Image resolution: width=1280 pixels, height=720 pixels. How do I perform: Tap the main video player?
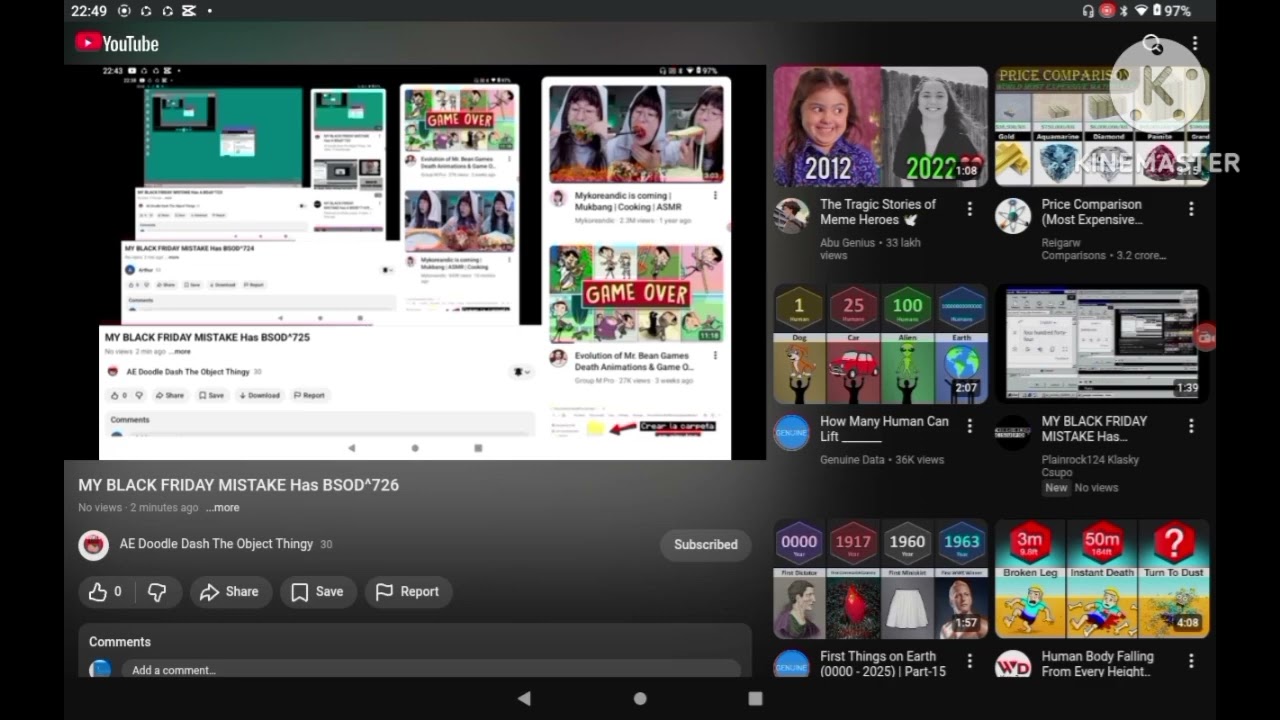point(415,262)
